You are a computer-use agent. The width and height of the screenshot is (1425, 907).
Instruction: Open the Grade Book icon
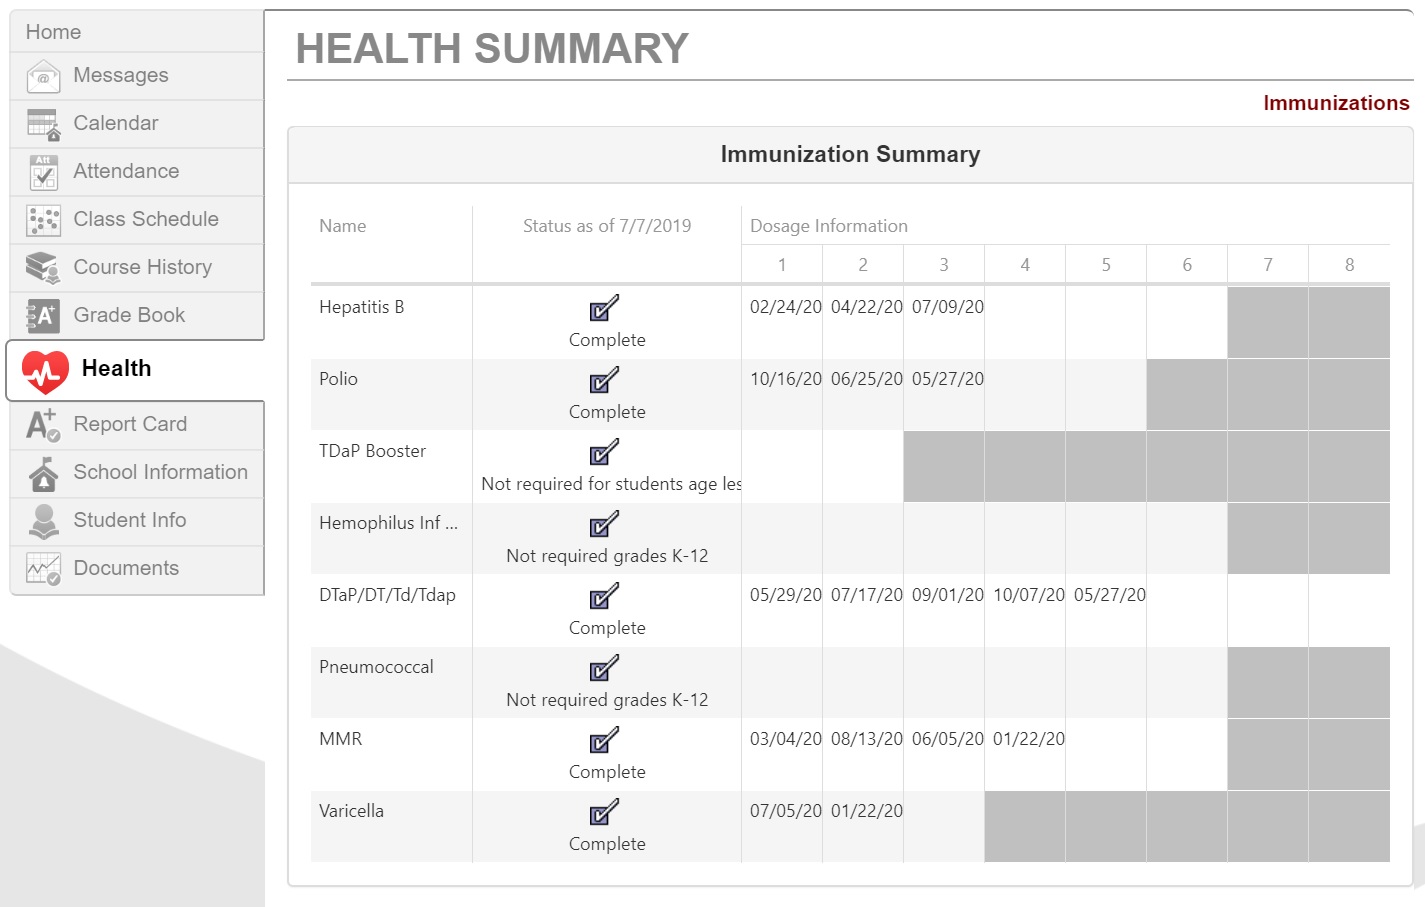coord(43,316)
